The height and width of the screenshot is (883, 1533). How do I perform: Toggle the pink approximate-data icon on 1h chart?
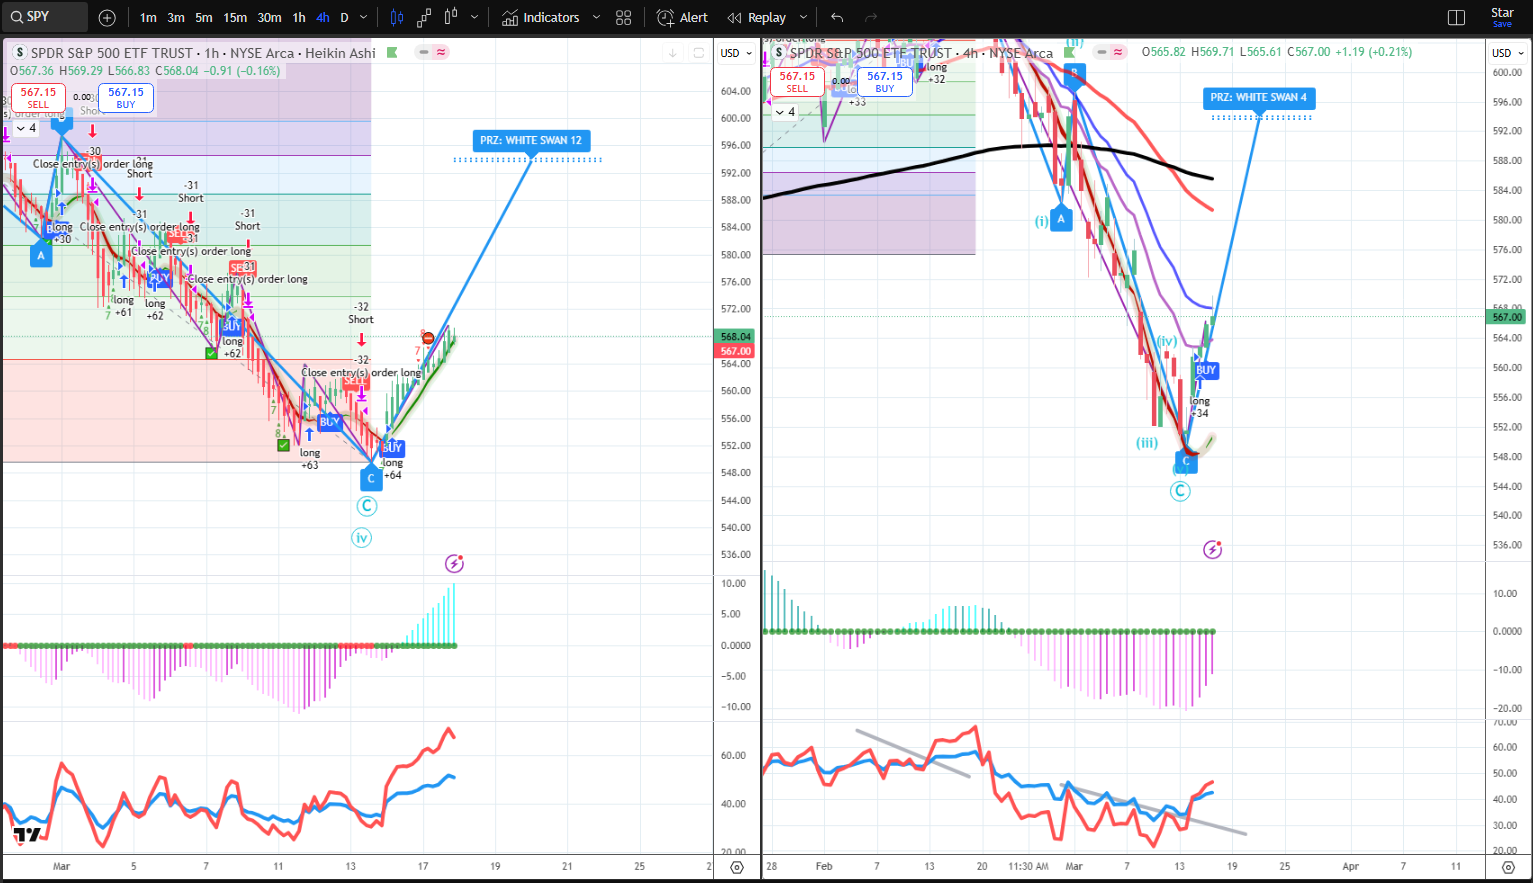click(x=441, y=52)
